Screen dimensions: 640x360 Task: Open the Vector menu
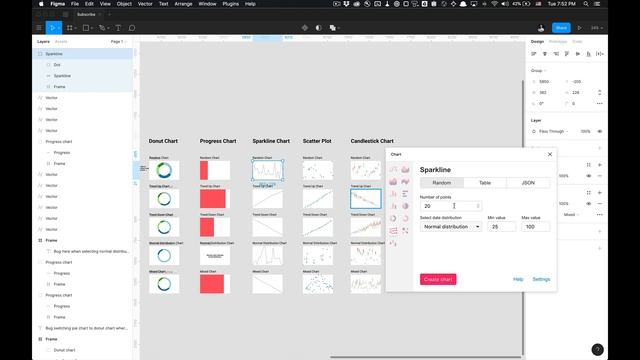(x=145, y=4)
